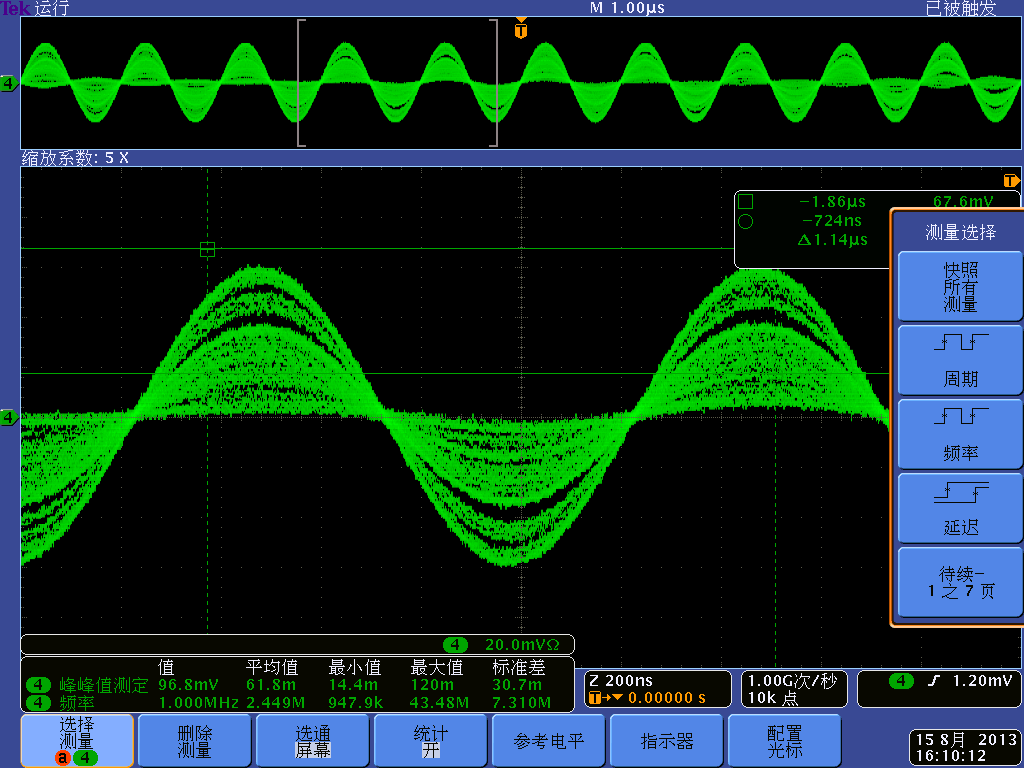Click the 2.449M mean frequency value
The height and width of the screenshot is (768, 1024).
(x=276, y=703)
